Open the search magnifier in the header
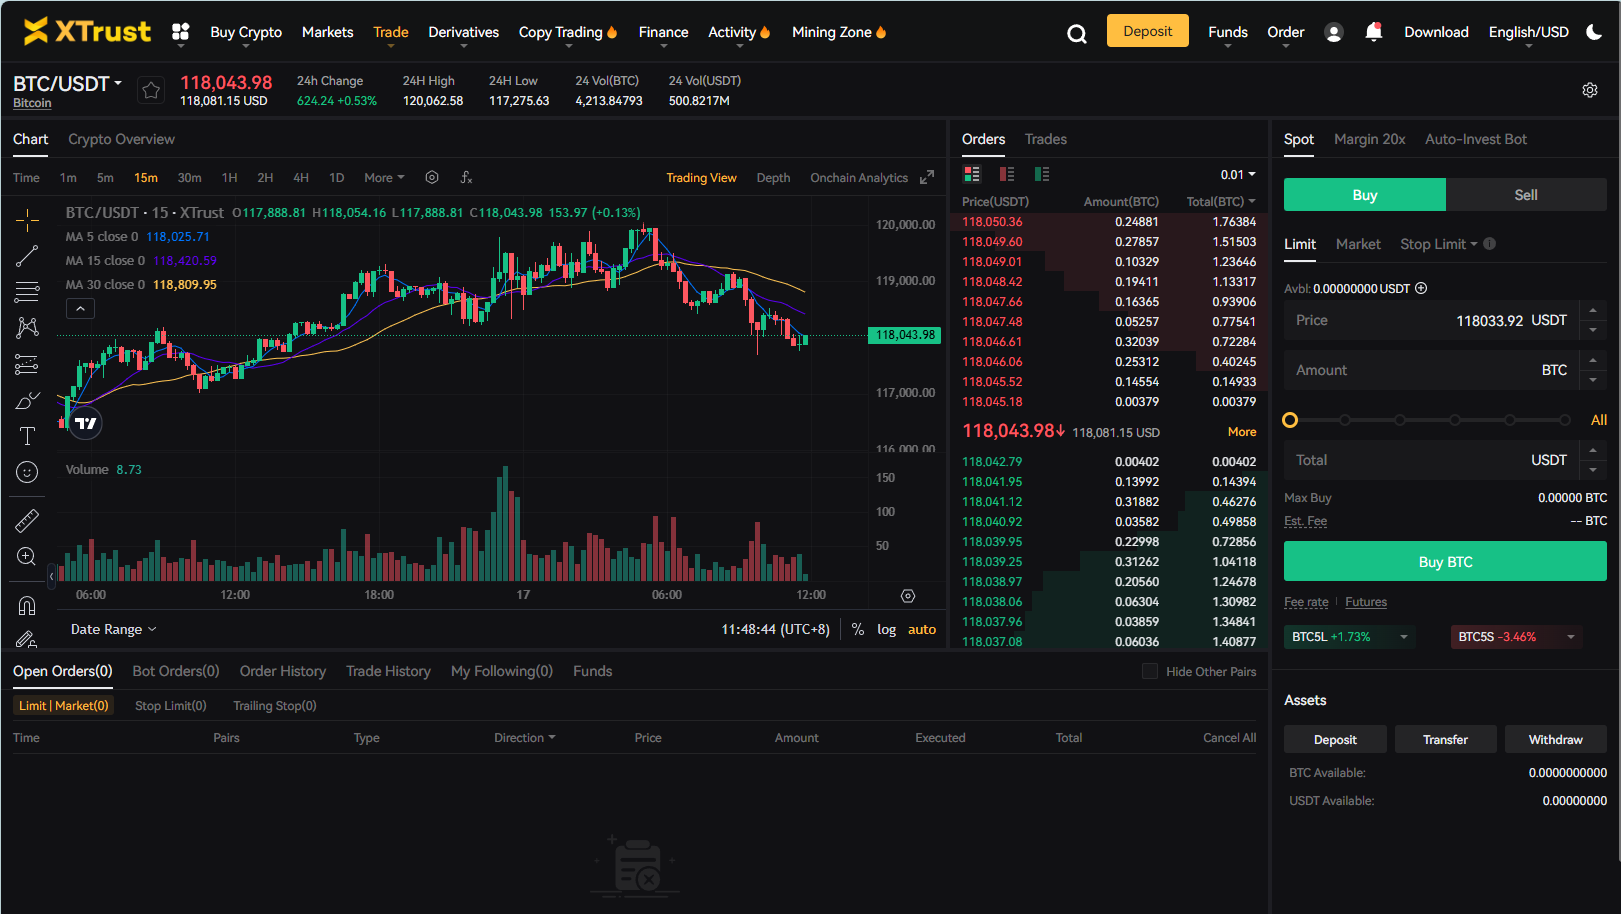Viewport: 1621px width, 914px height. click(x=1076, y=34)
